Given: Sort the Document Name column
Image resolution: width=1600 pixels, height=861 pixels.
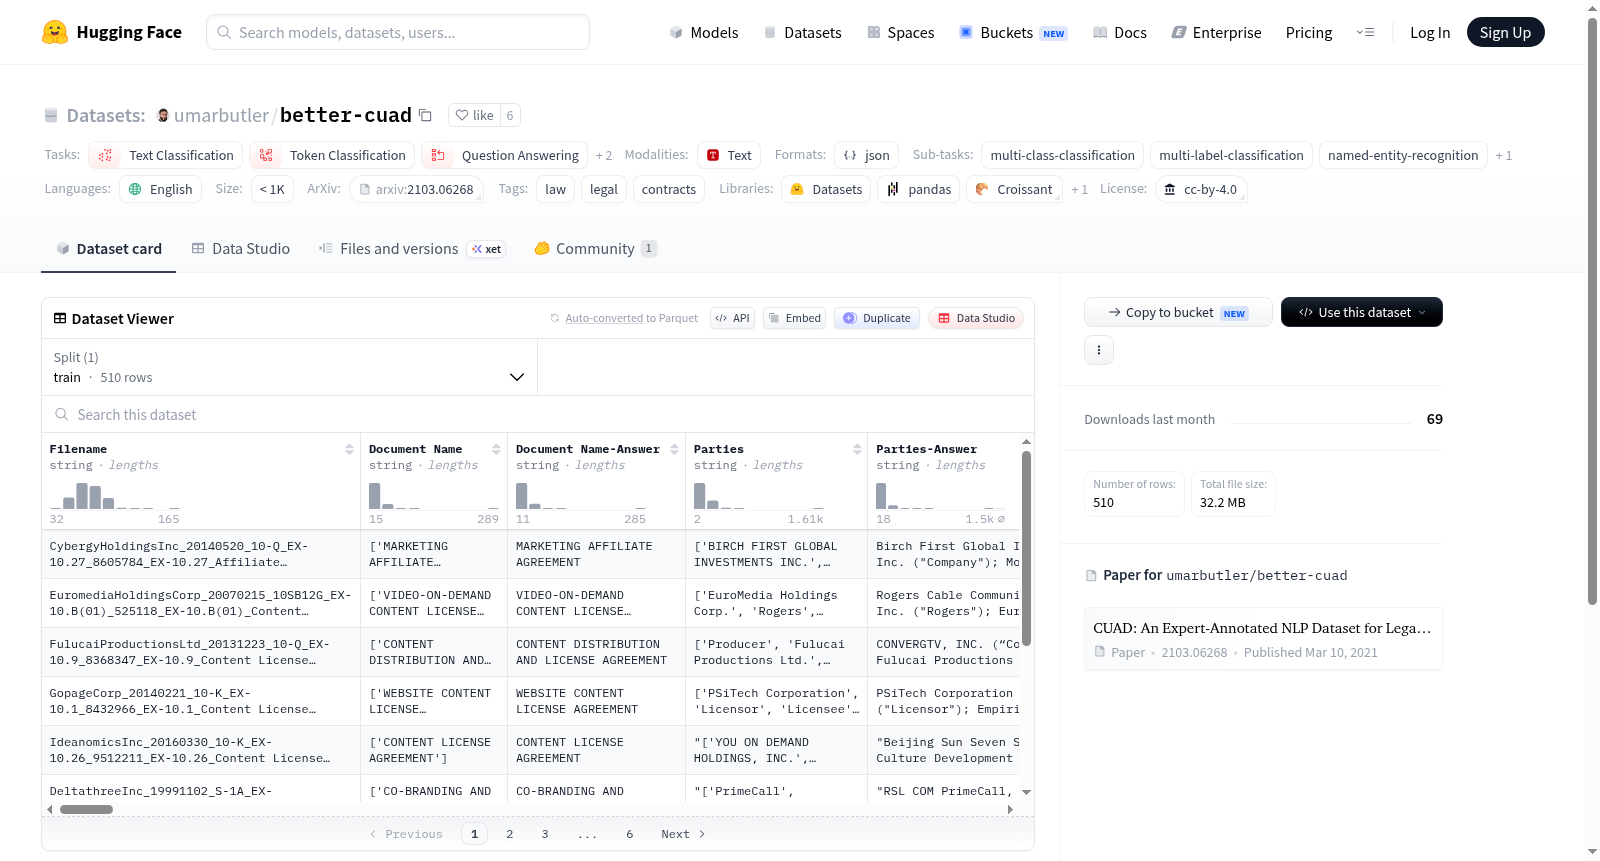Looking at the screenshot, I should 496,449.
